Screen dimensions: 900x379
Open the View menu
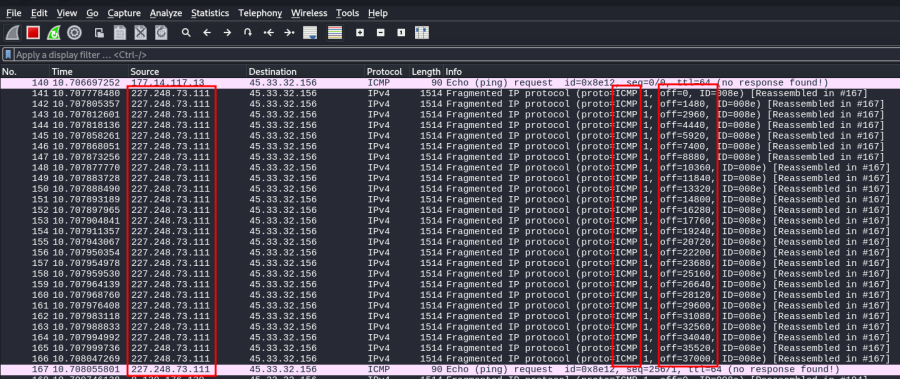coord(67,13)
